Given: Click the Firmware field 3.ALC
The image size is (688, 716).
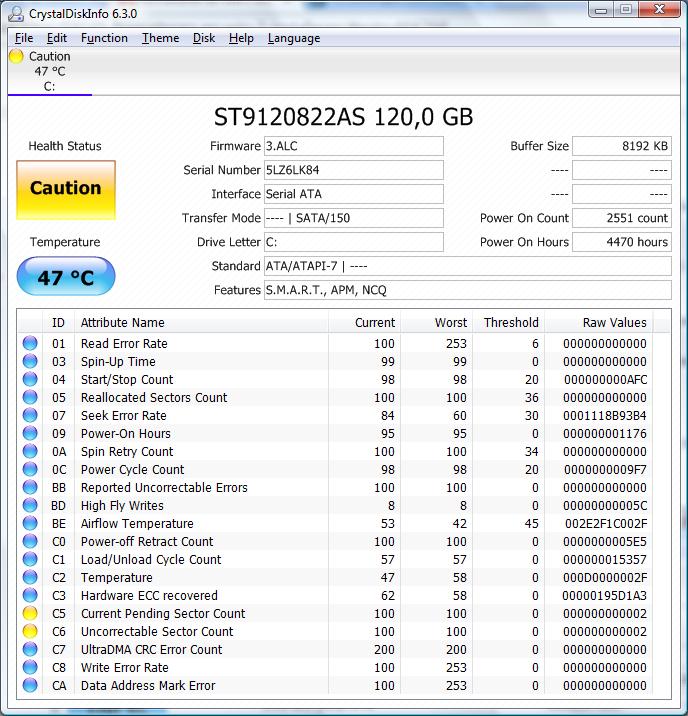Looking at the screenshot, I should 353,146.
